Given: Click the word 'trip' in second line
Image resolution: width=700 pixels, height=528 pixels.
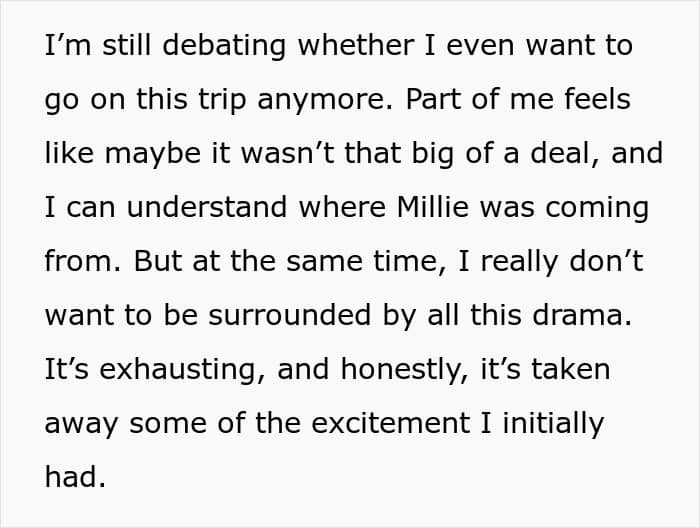Looking at the screenshot, I should [x=222, y=100].
